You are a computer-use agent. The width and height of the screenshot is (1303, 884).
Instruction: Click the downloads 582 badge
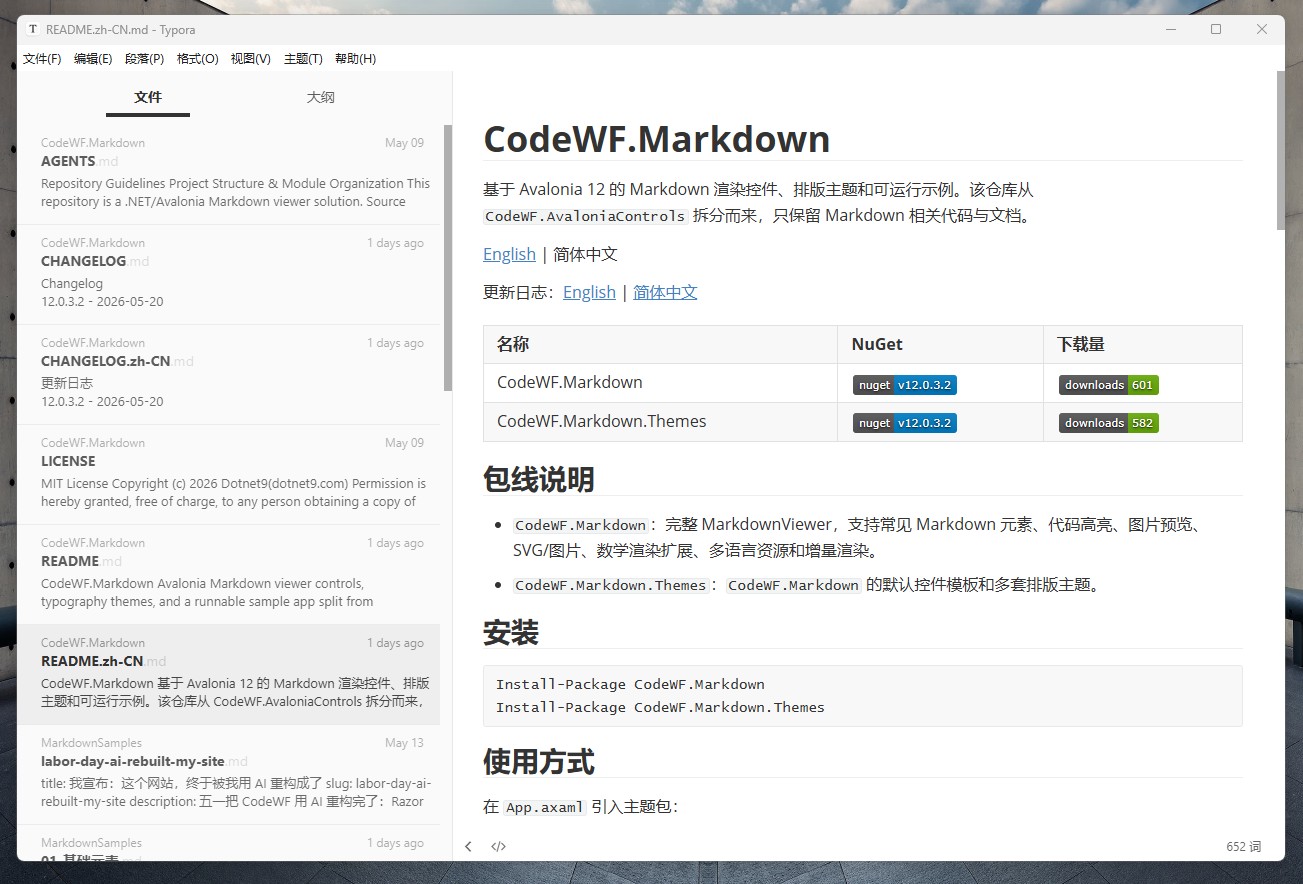1109,423
